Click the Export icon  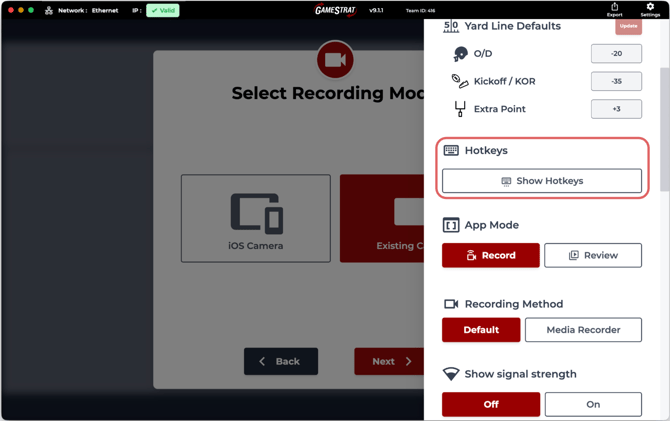pos(614,6)
